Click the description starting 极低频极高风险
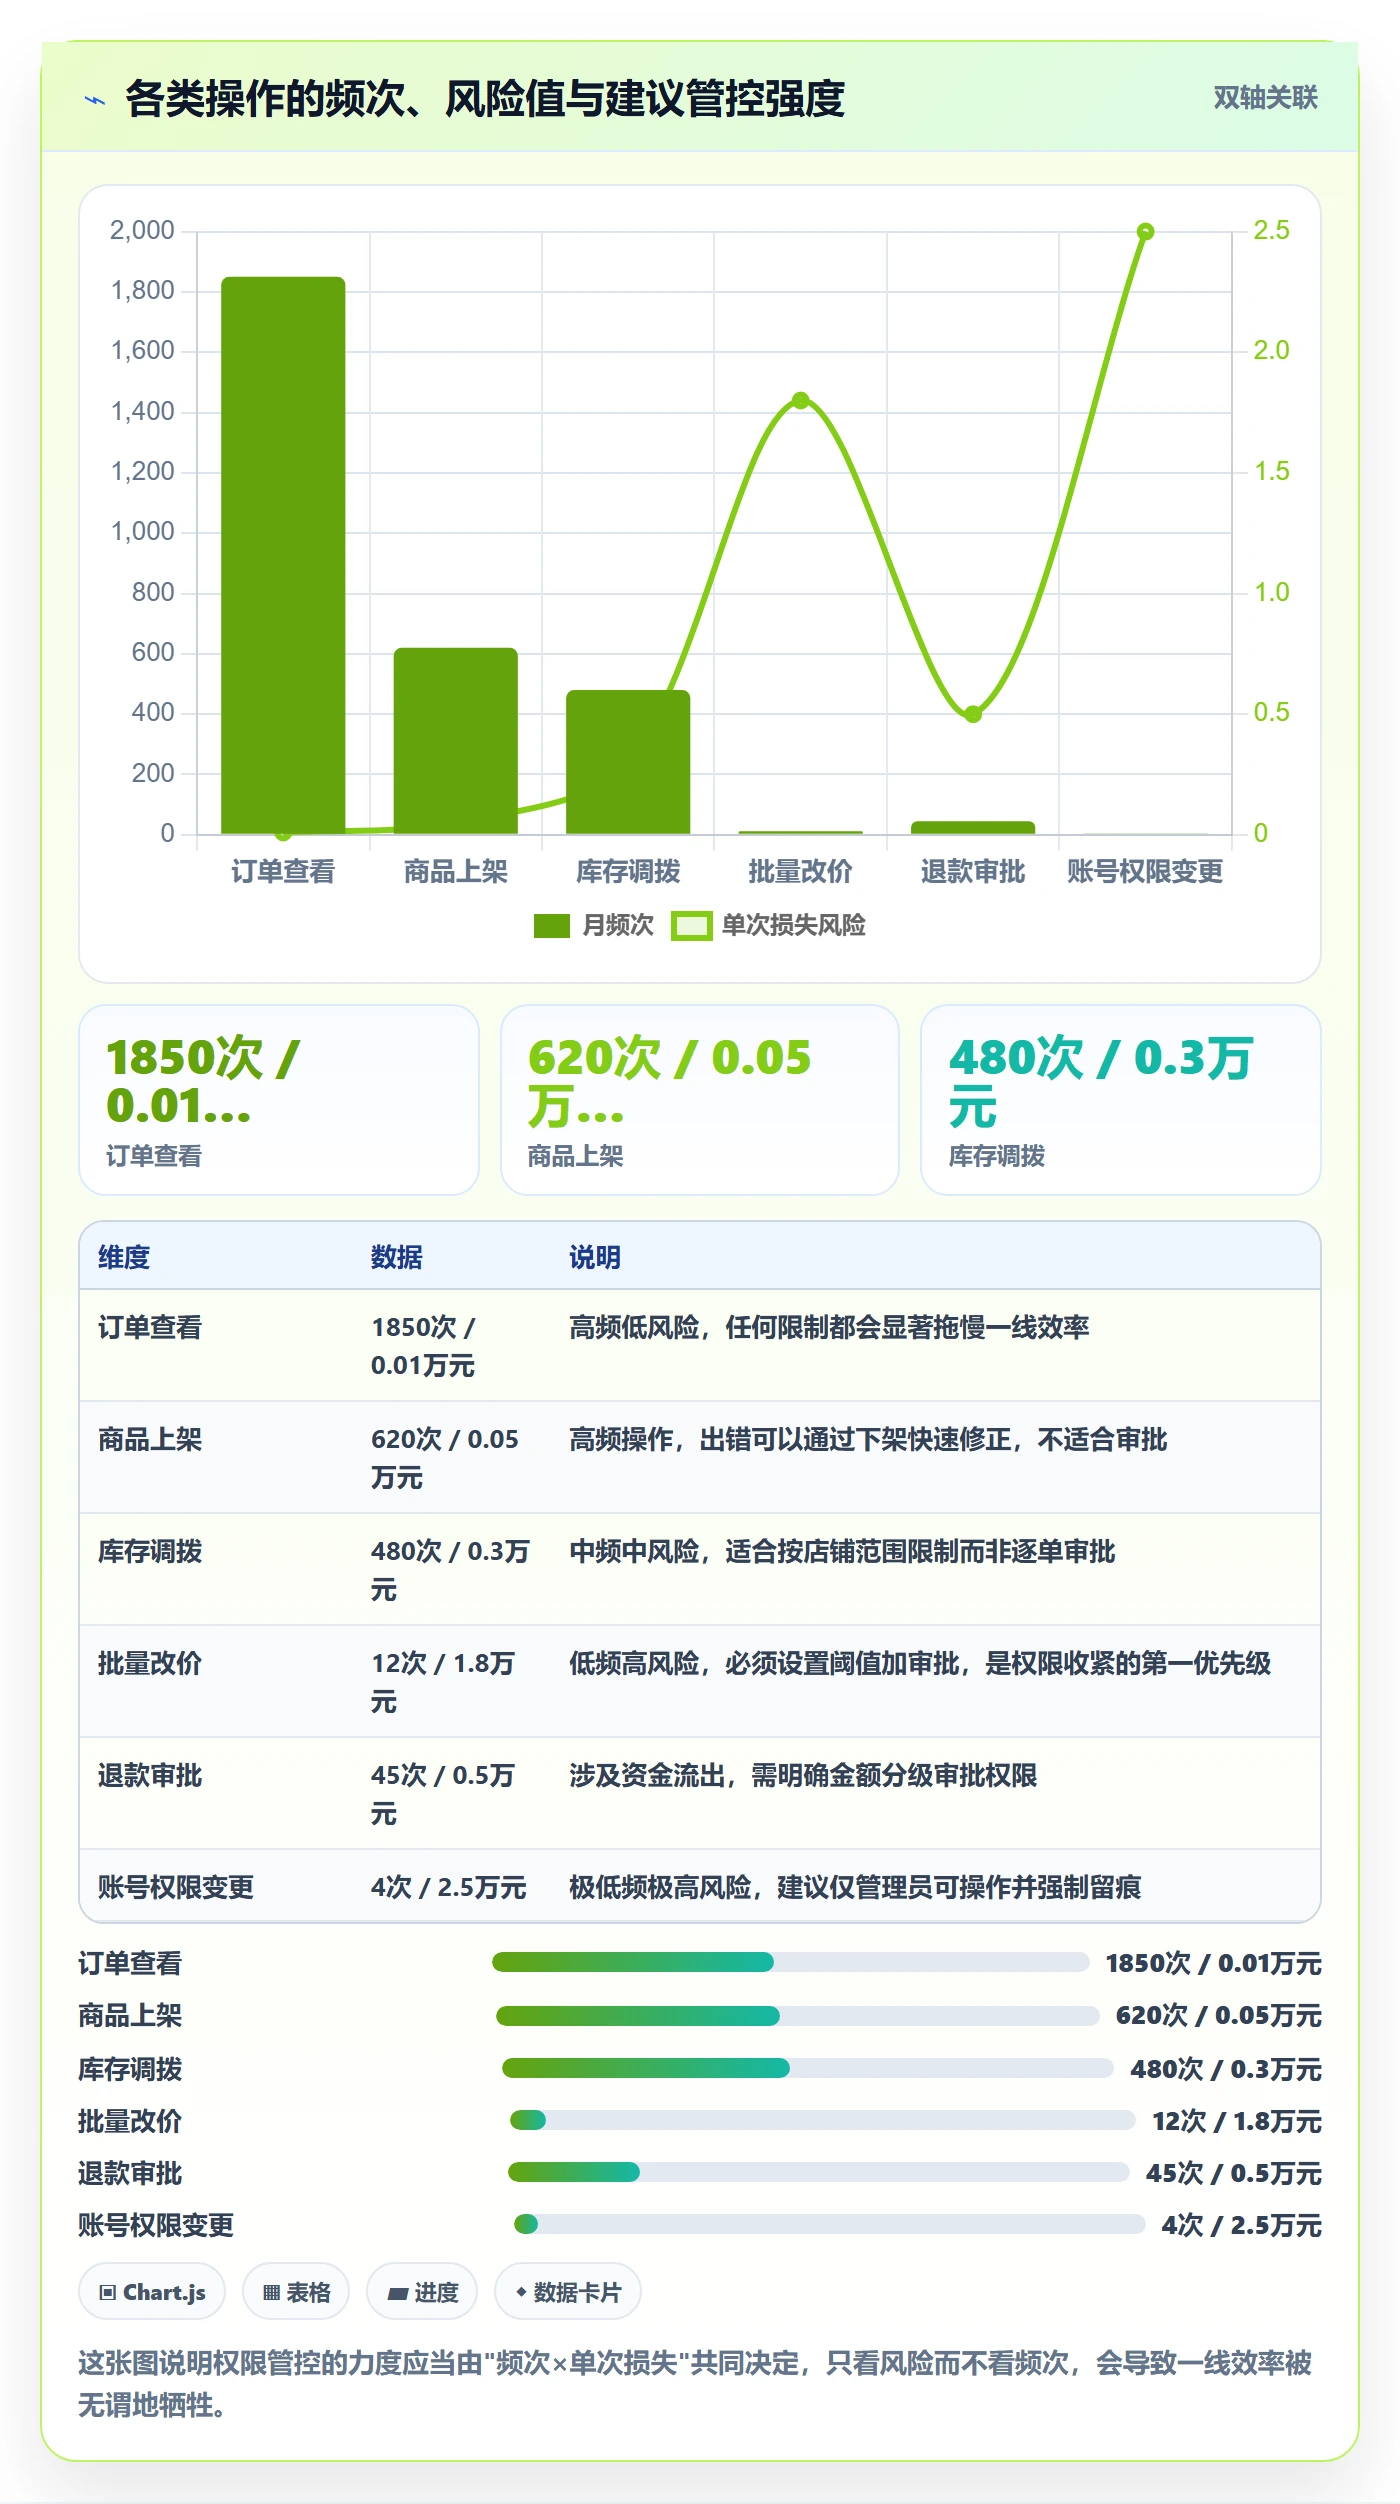 (855, 1887)
